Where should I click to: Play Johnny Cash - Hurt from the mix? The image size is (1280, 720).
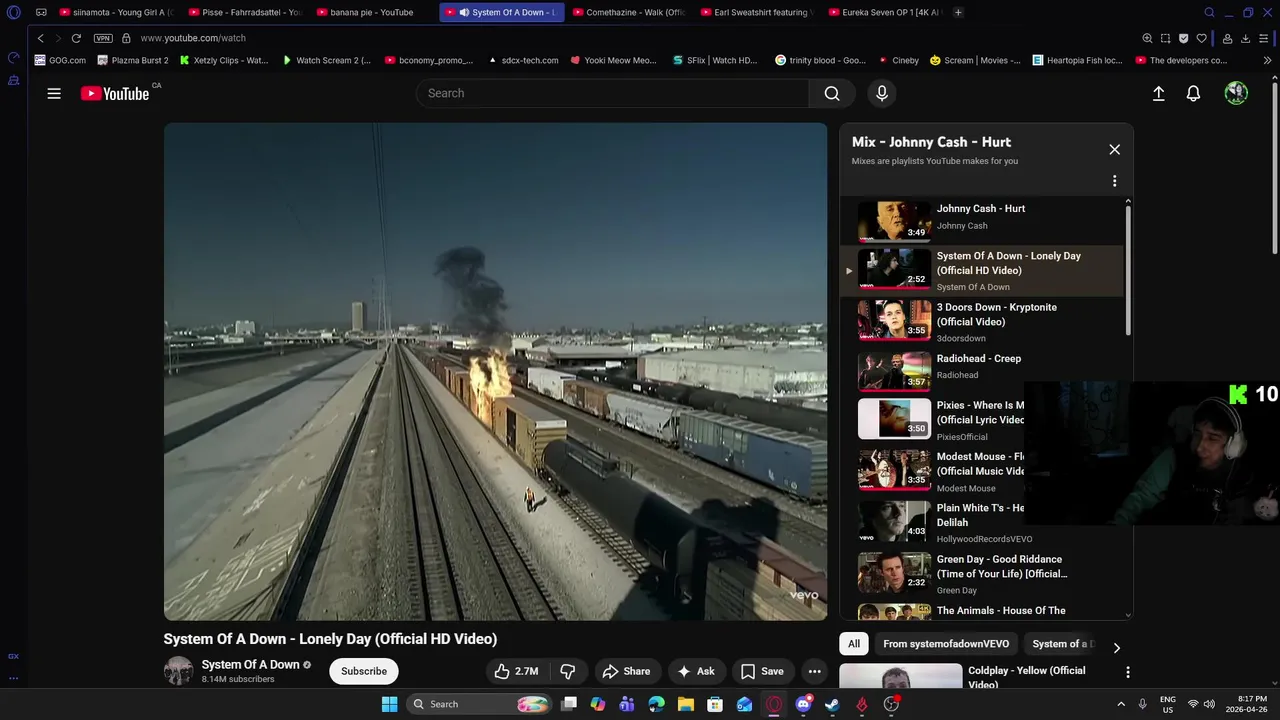point(984,219)
